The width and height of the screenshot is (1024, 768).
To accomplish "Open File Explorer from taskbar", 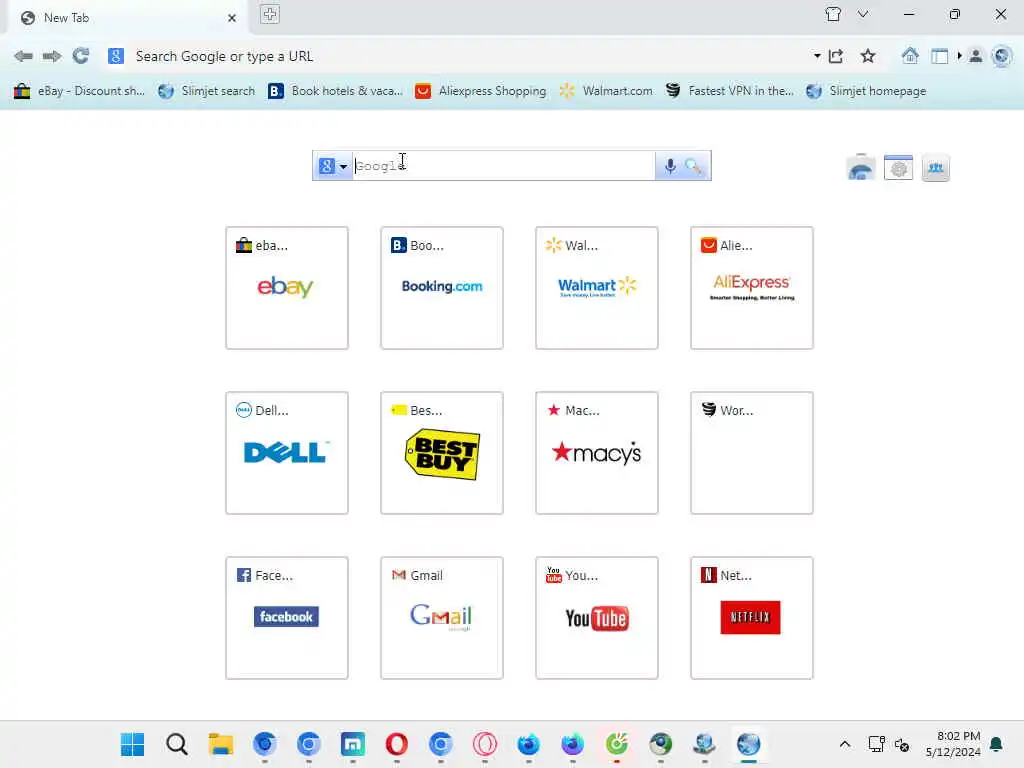I will (x=221, y=744).
